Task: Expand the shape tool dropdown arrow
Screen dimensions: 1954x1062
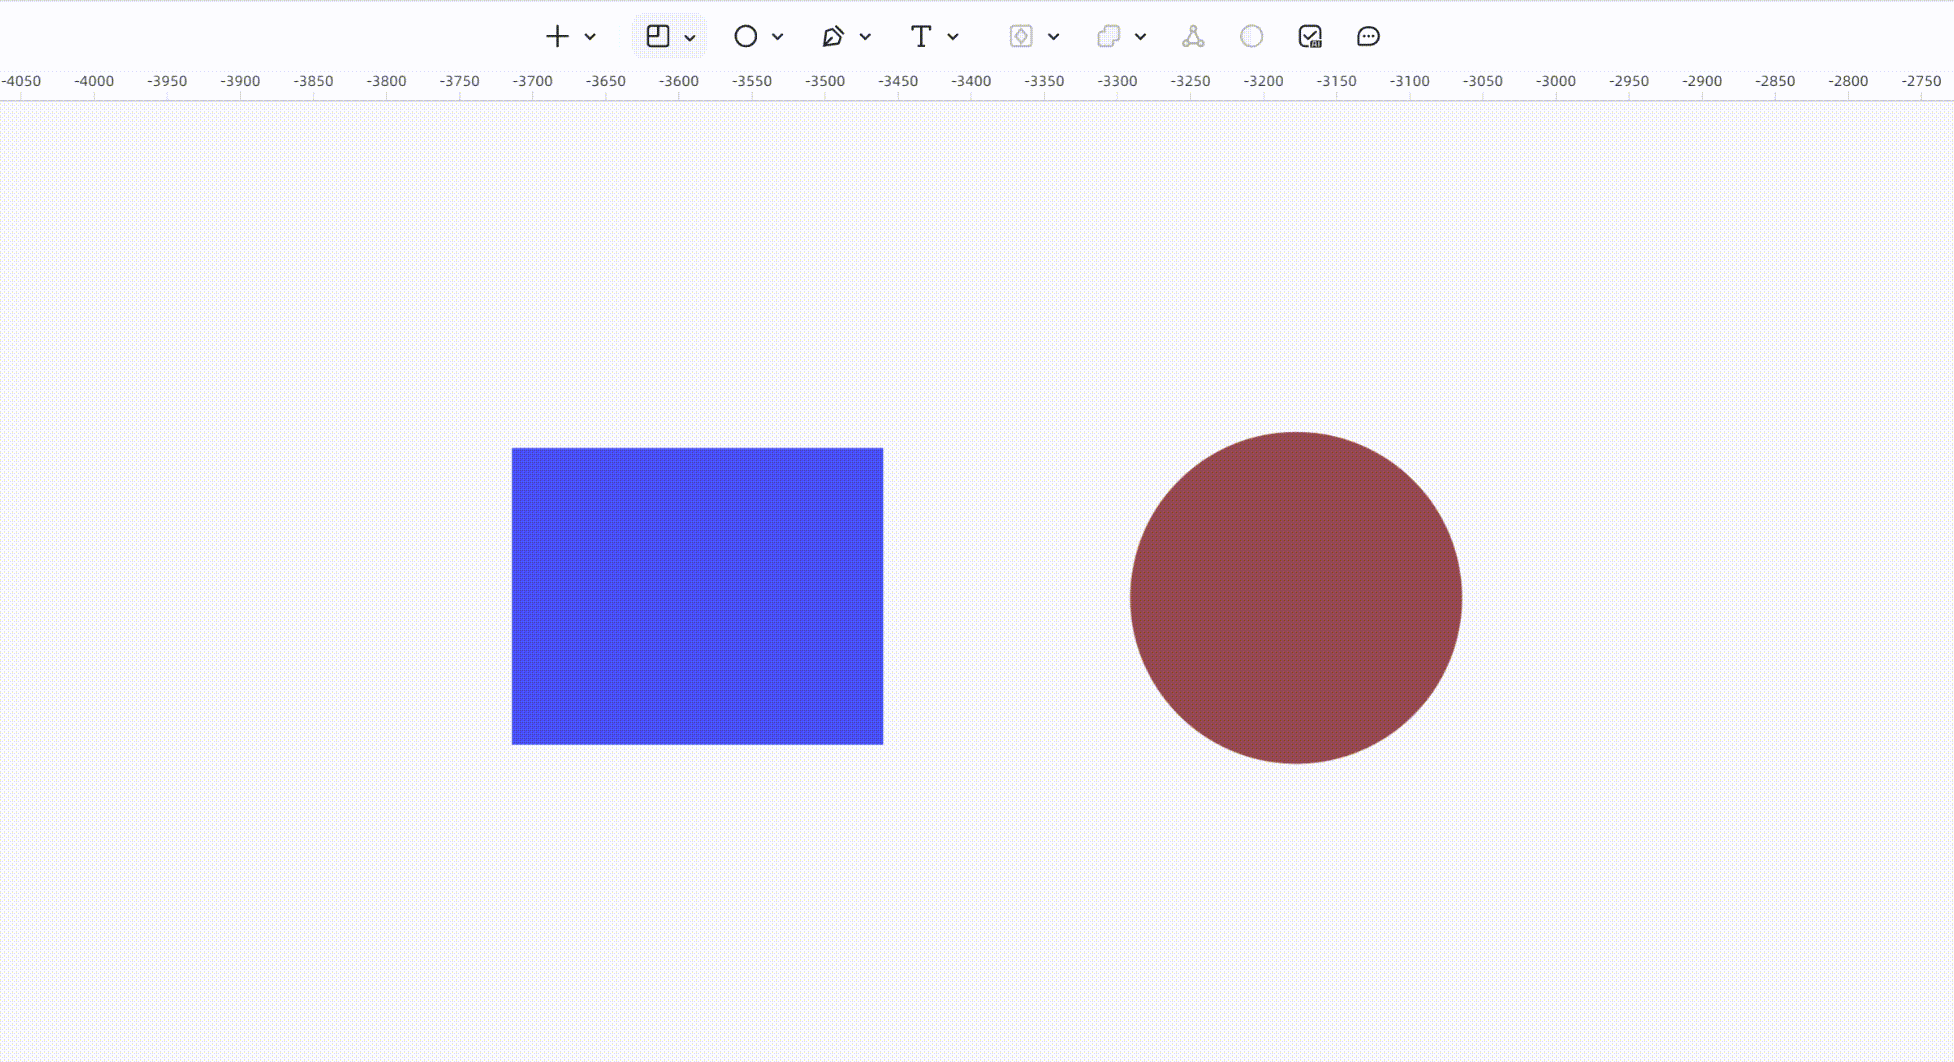Action: [777, 37]
